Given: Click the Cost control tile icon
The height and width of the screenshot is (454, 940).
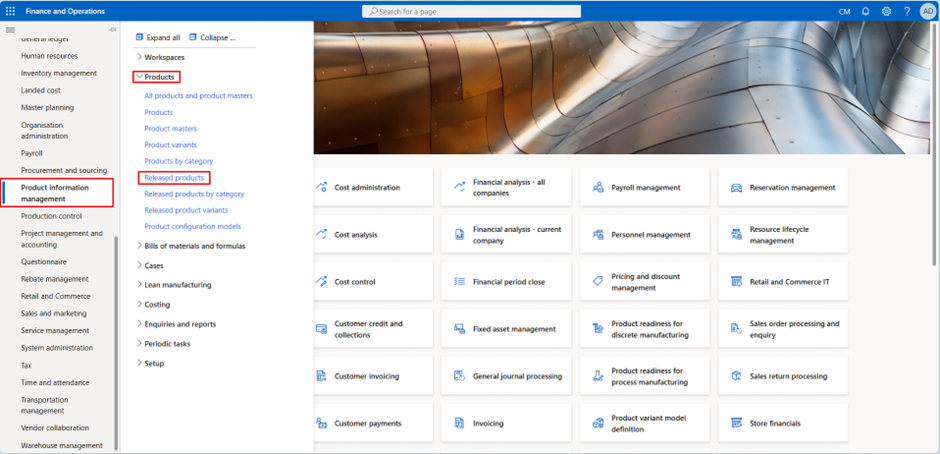Looking at the screenshot, I should [x=321, y=281].
